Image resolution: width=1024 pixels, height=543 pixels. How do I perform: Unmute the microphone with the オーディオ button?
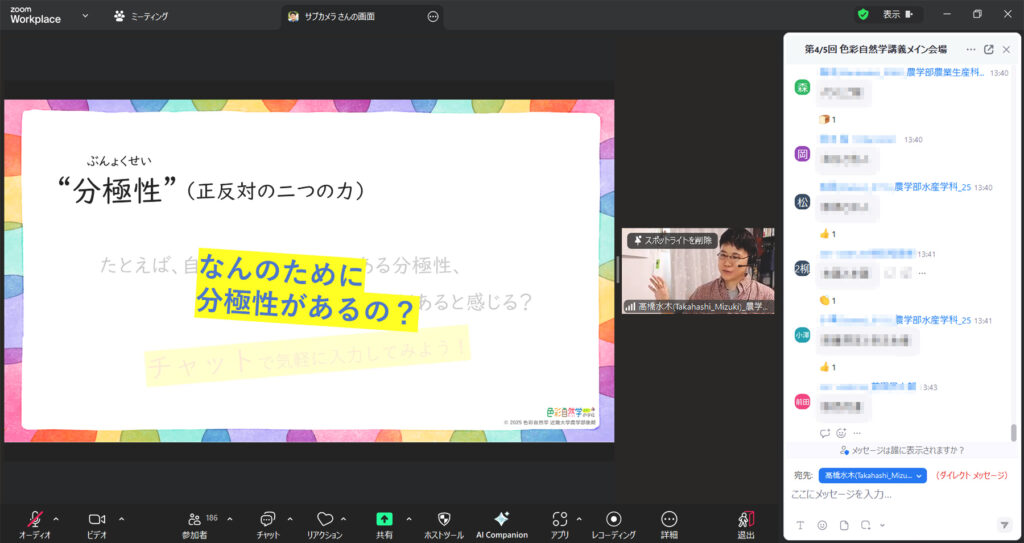point(34,520)
